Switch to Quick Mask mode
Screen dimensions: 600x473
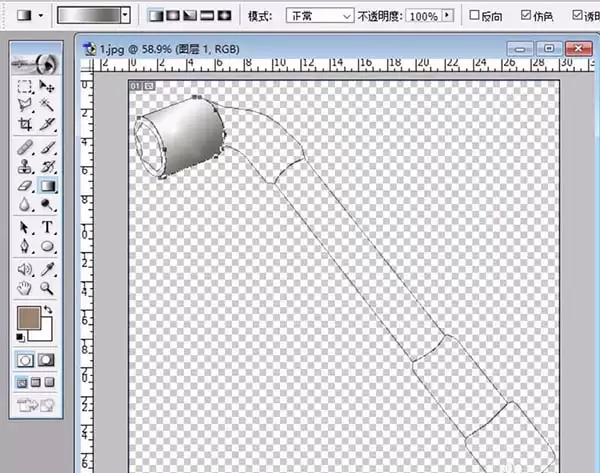(x=46, y=360)
